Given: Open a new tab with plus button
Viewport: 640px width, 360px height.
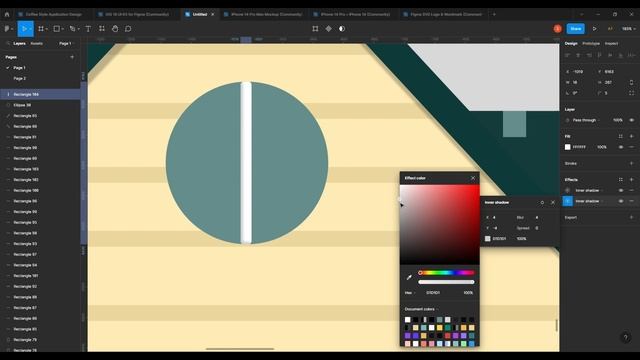Looking at the screenshot, I should pos(494,14).
